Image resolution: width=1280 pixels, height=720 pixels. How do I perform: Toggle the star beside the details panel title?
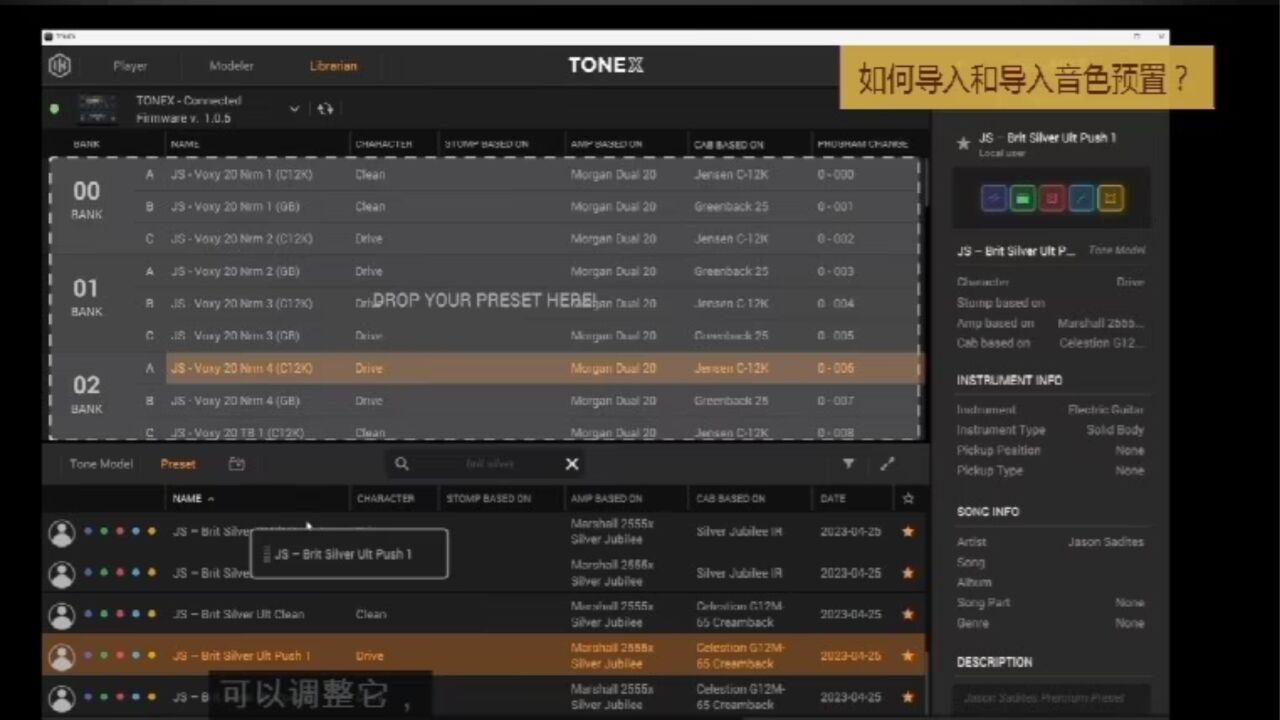(x=963, y=144)
